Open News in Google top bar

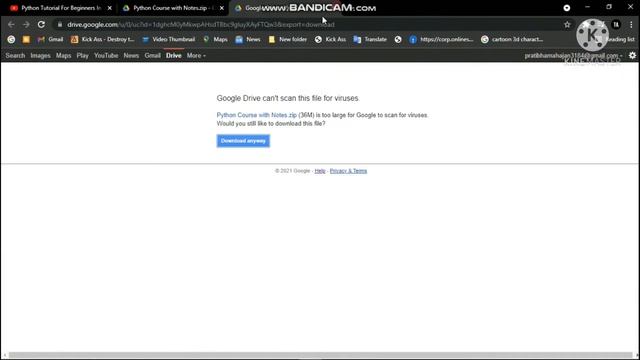(131, 56)
